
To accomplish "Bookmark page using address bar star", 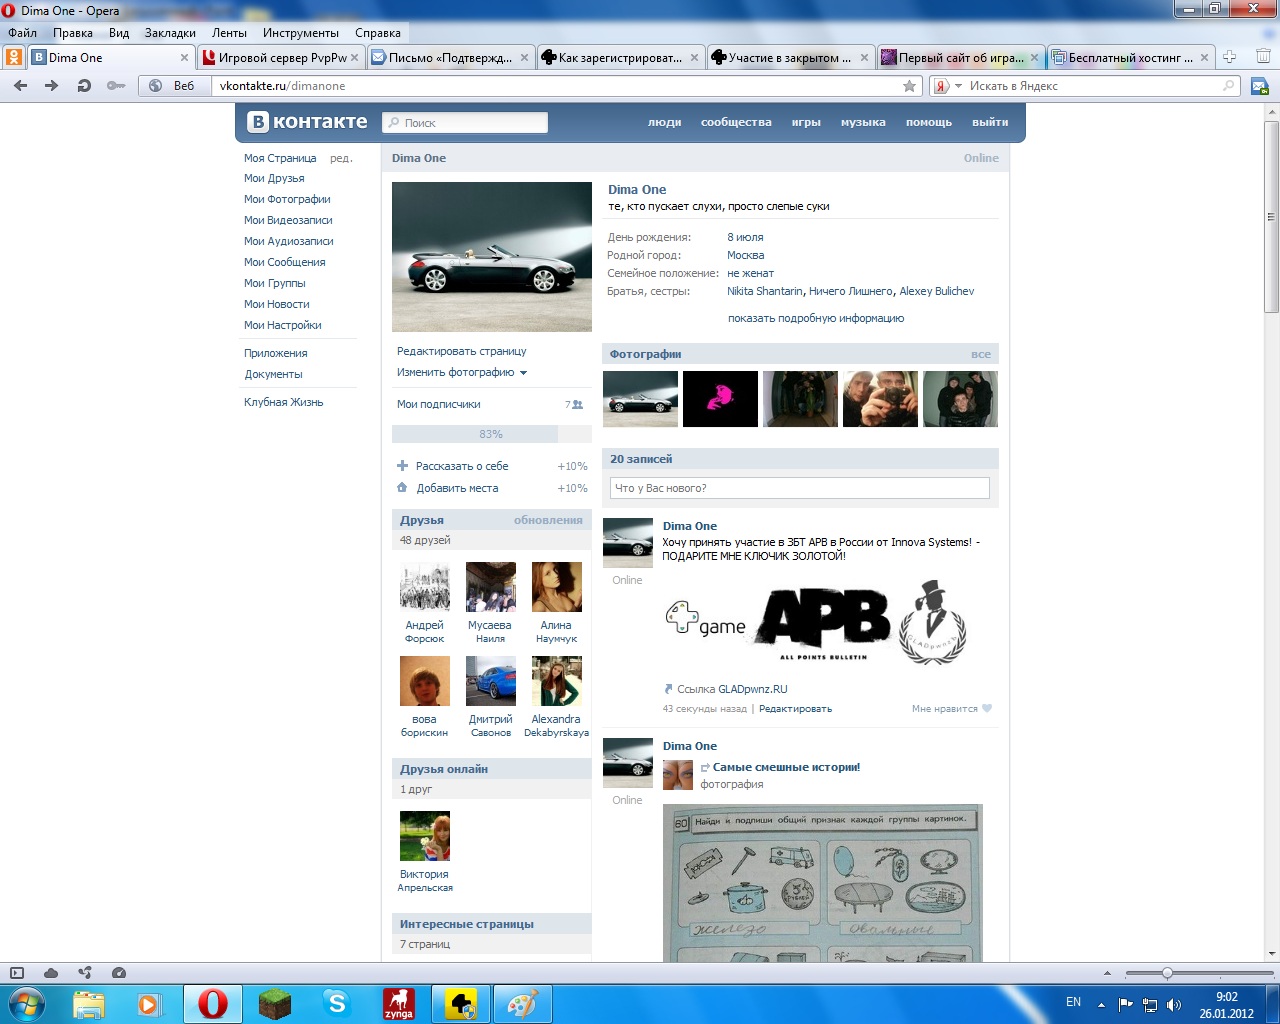I will point(909,86).
